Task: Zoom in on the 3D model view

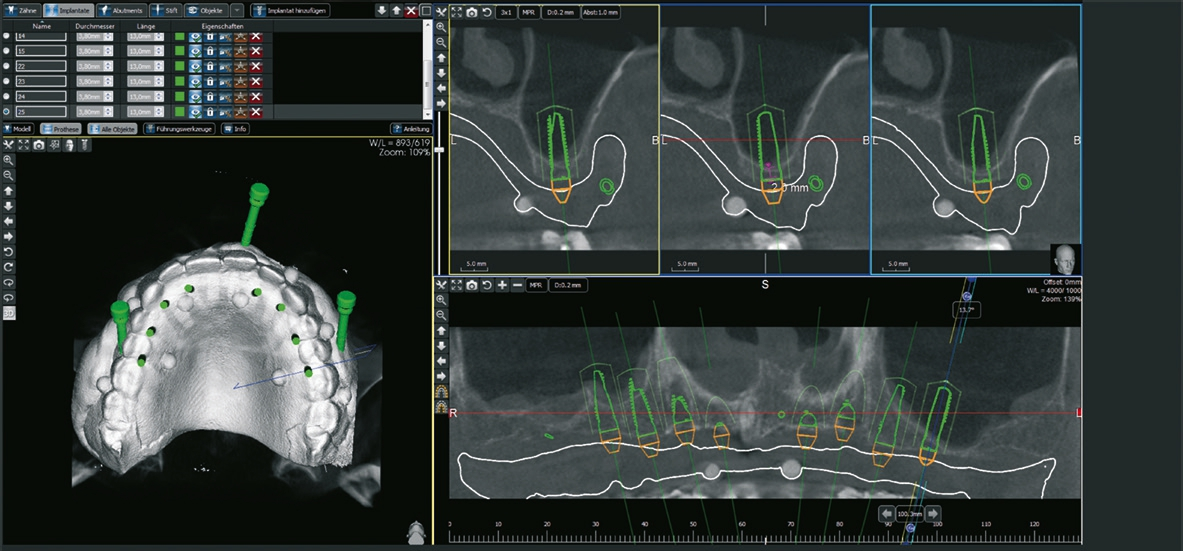Action: pos(8,160)
